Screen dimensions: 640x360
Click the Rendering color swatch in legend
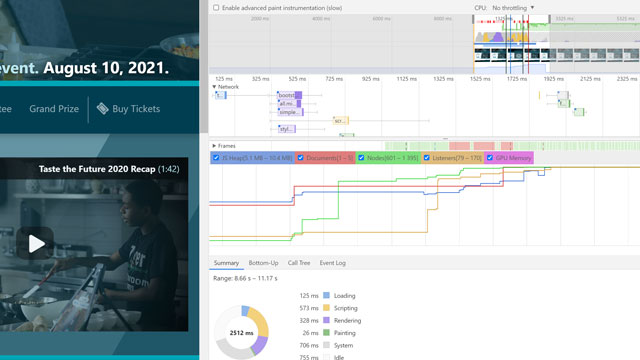click(326, 320)
